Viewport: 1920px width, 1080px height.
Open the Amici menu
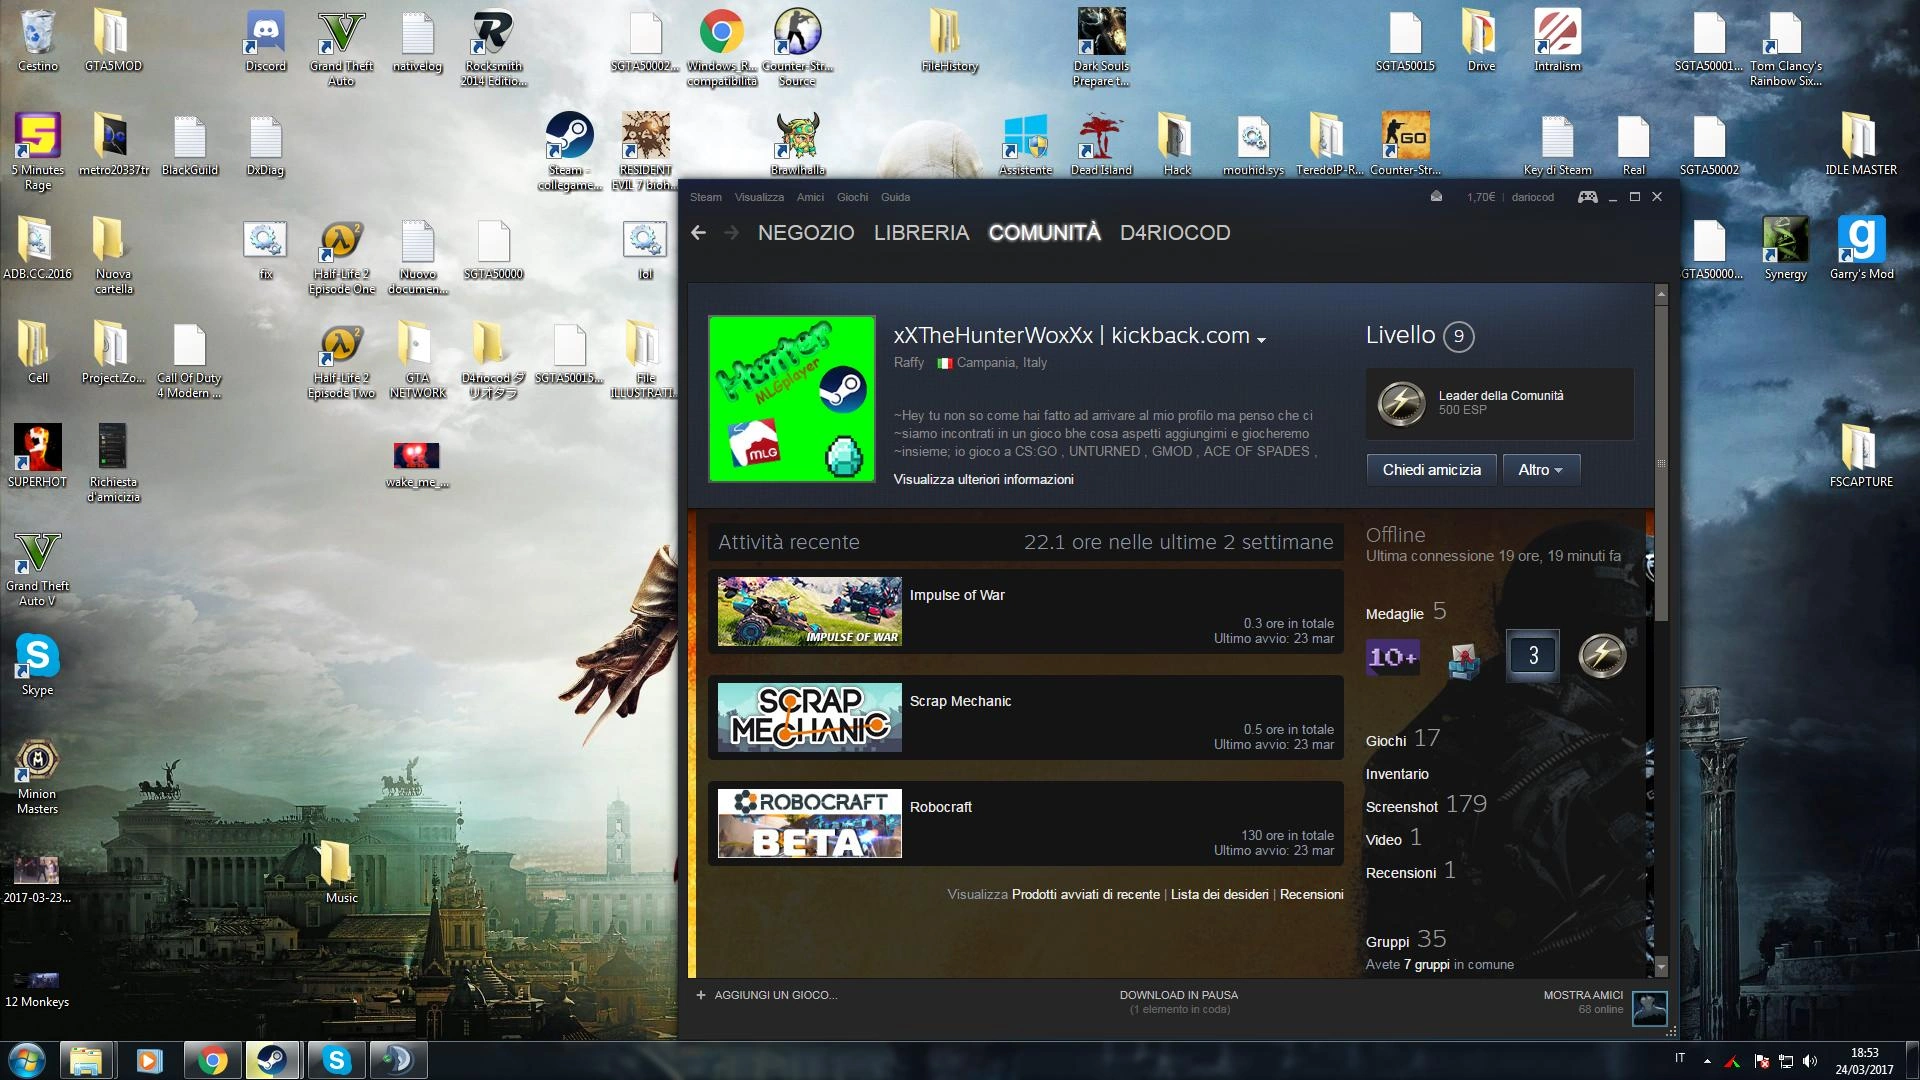click(x=810, y=197)
